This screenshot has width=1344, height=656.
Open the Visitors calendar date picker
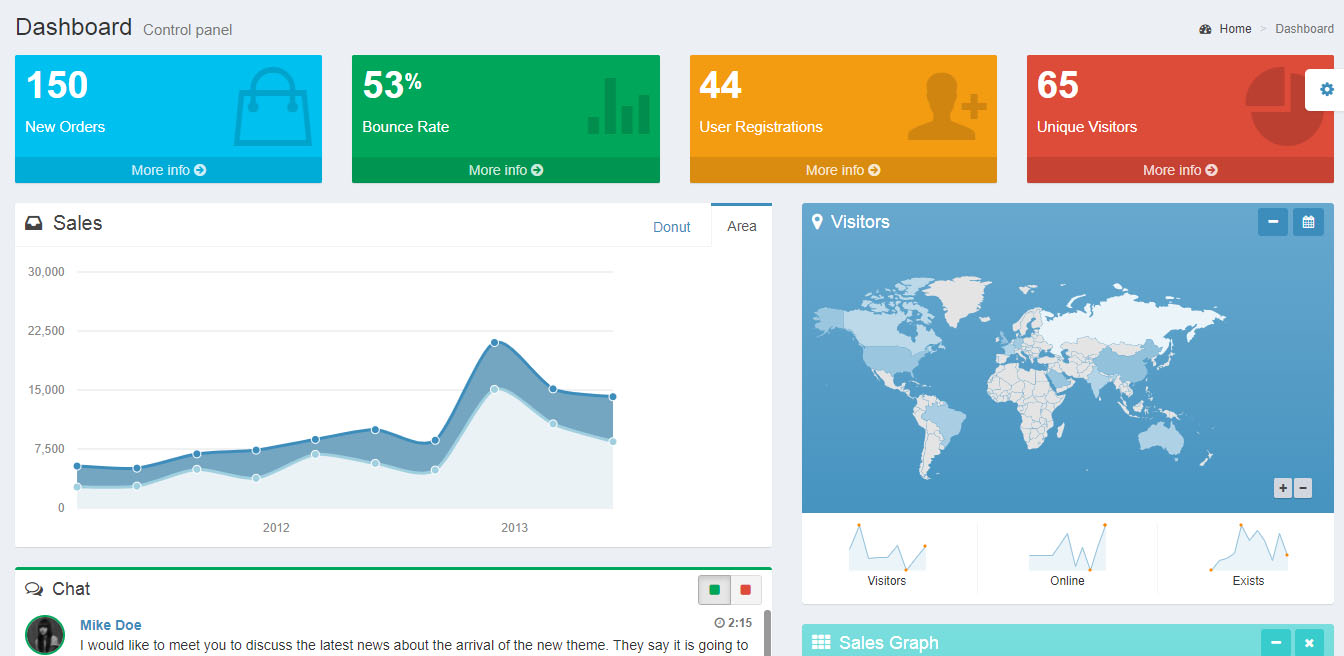point(1308,222)
